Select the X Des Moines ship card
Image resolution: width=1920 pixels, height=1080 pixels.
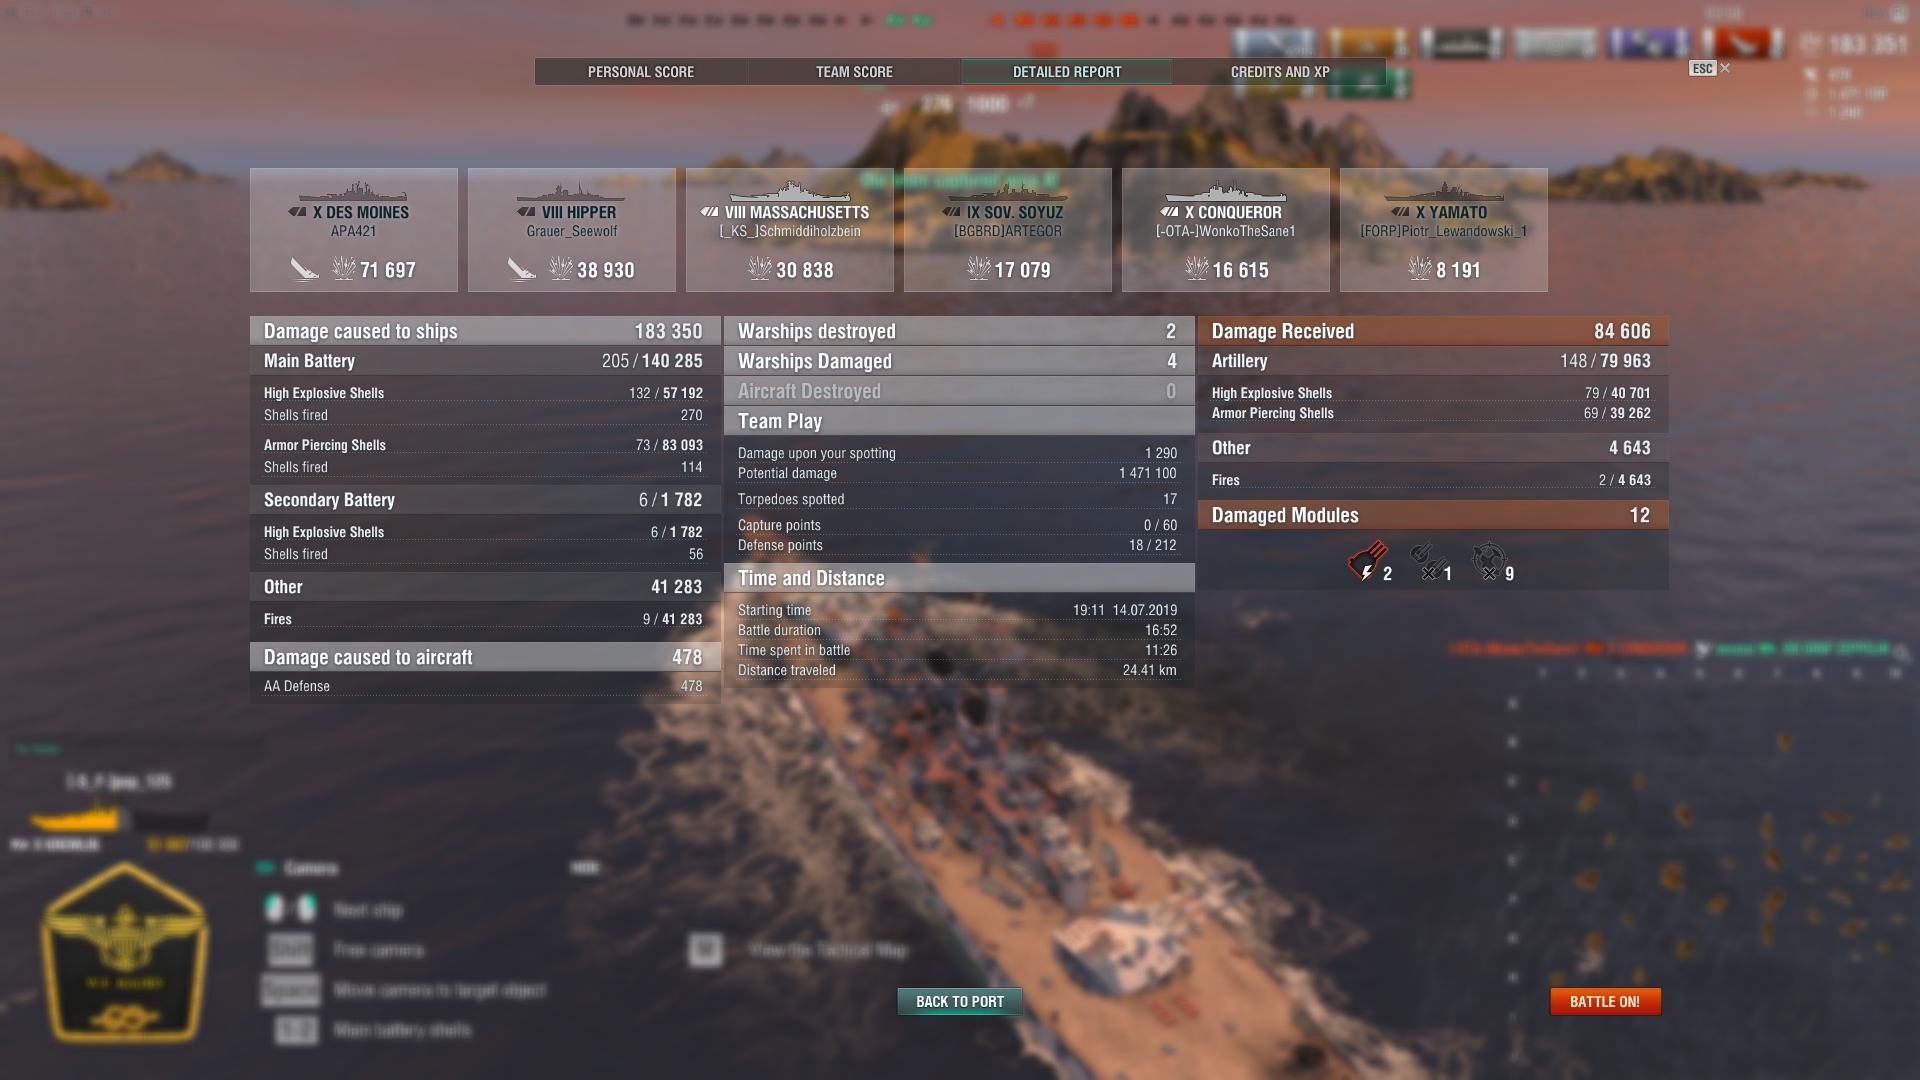click(x=354, y=230)
